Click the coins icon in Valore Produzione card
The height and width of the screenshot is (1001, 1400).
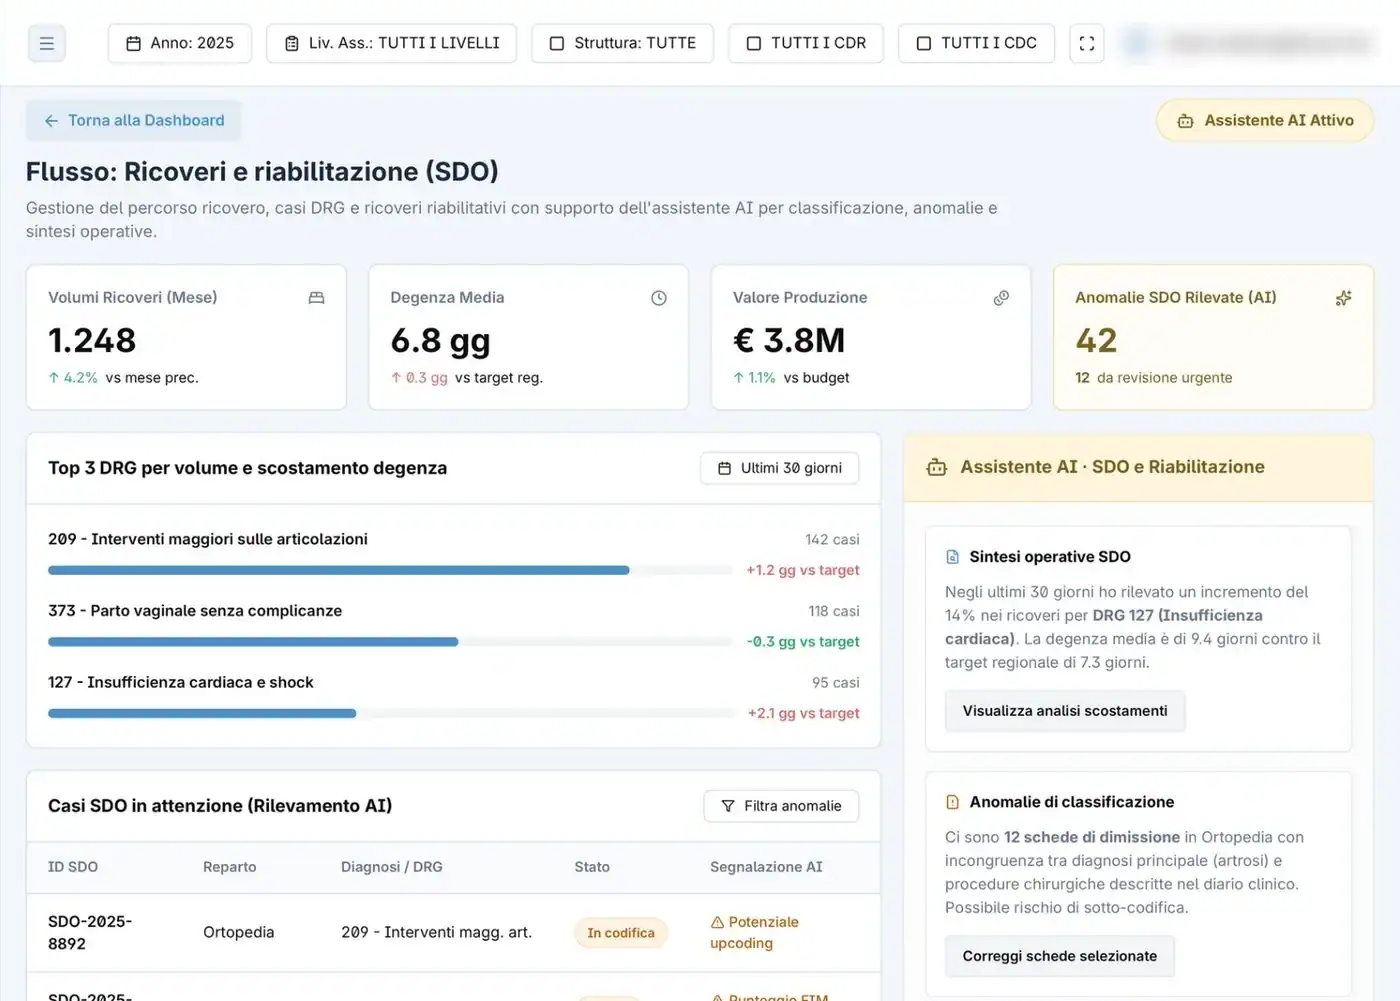tap(1001, 298)
